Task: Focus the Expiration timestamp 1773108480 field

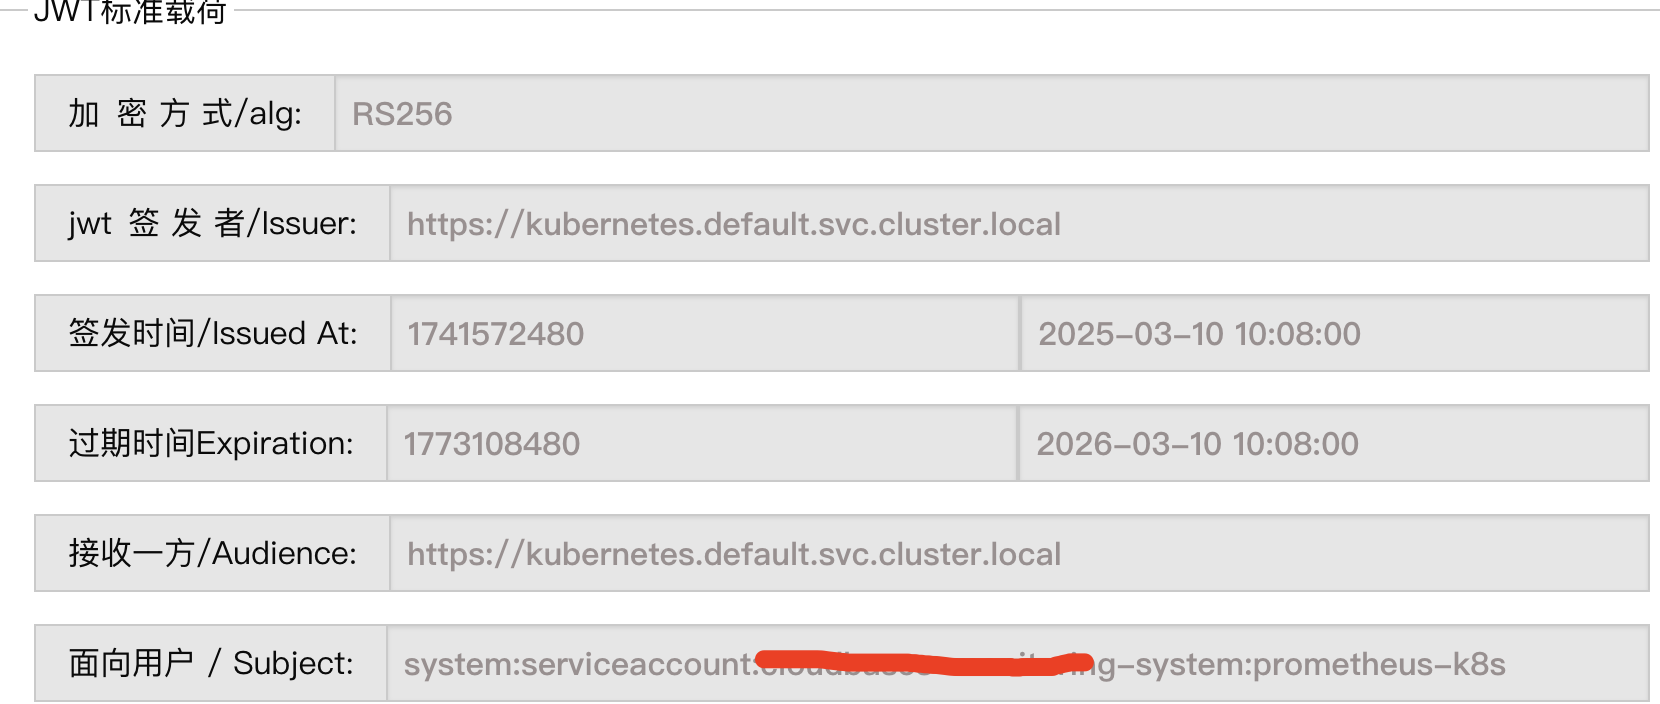Action: point(701,443)
